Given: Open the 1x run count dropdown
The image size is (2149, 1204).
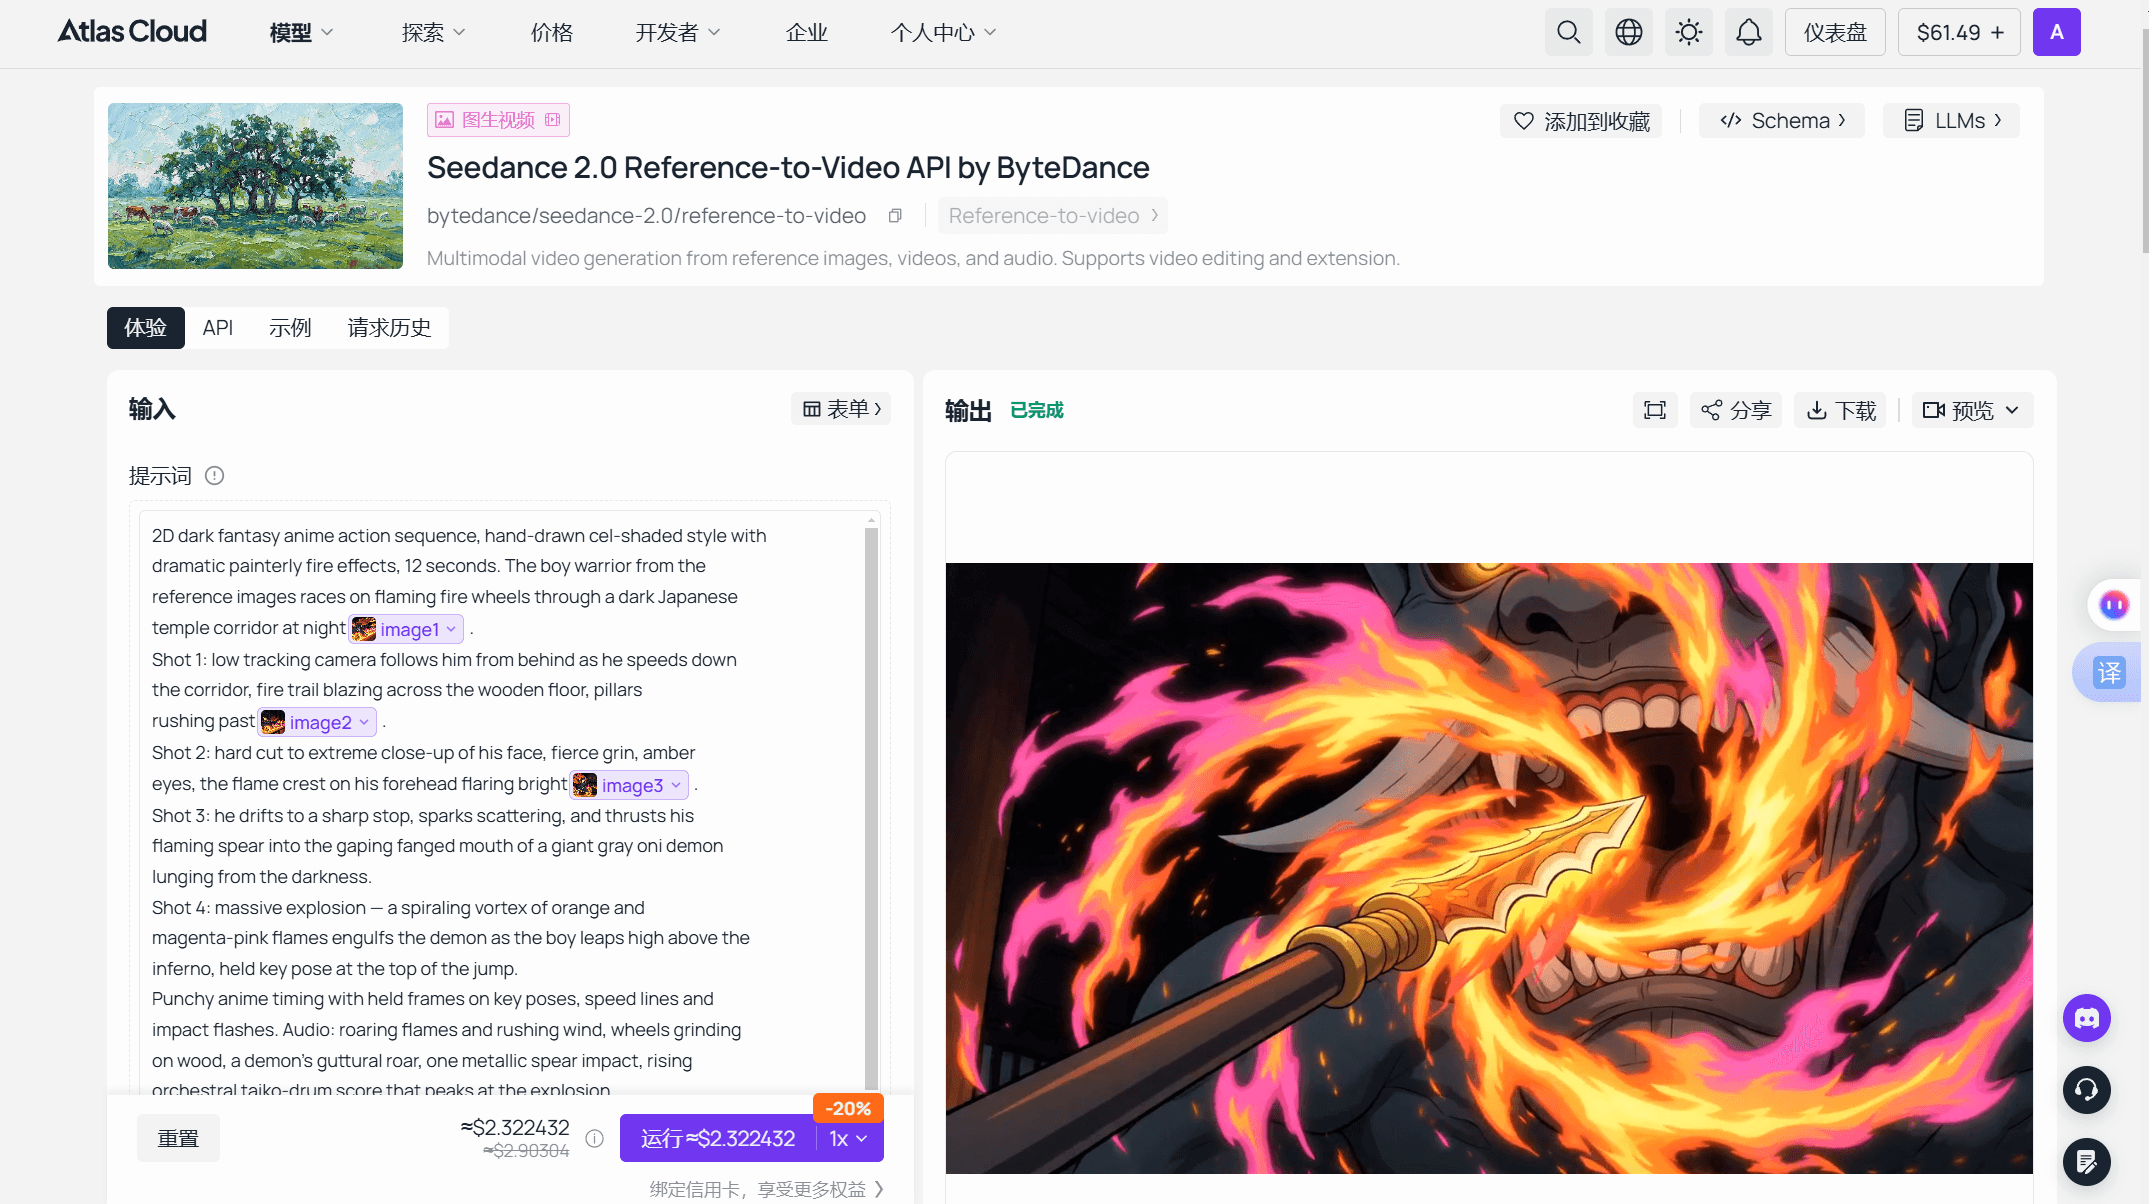Looking at the screenshot, I should pyautogui.click(x=849, y=1139).
